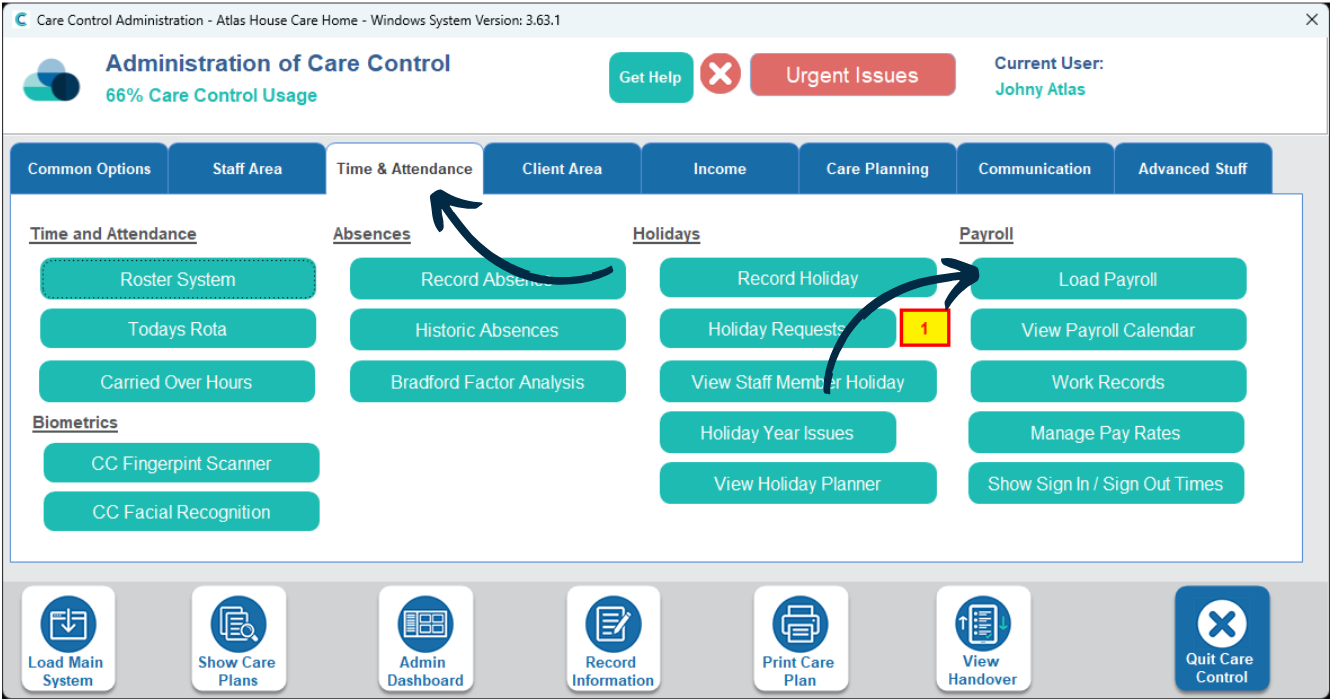The image size is (1334, 700).
Task: Click the Payroll section heading
Action: click(x=986, y=234)
